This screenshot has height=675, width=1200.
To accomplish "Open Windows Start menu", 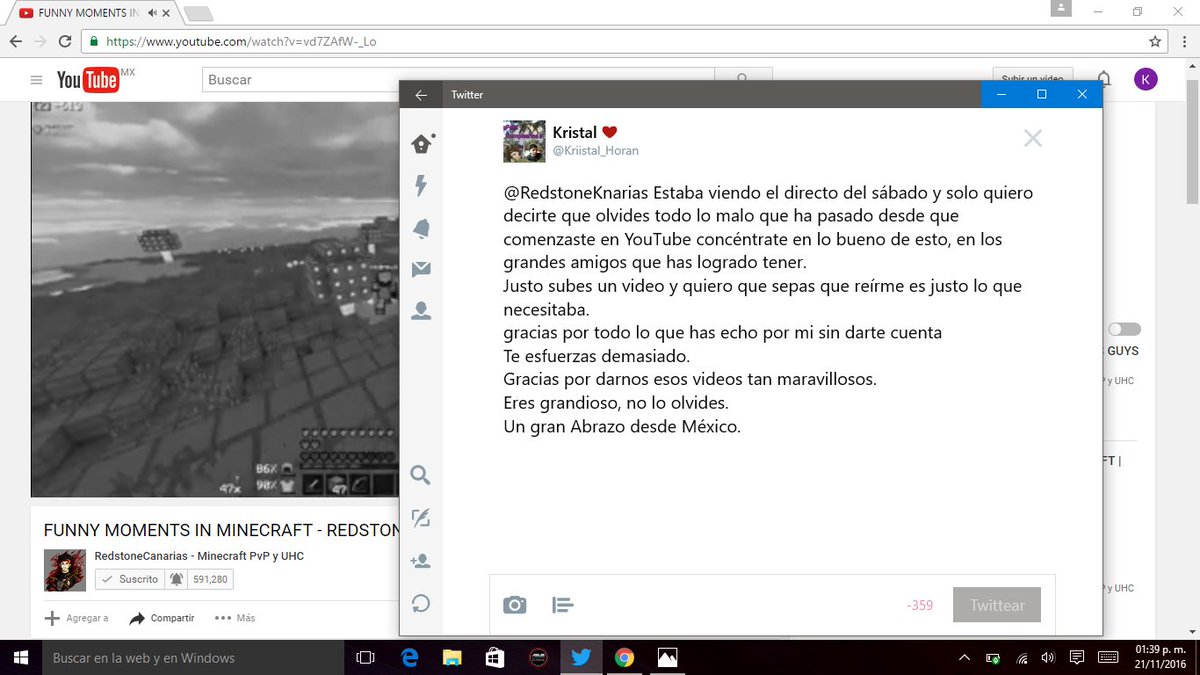I will pos(20,658).
